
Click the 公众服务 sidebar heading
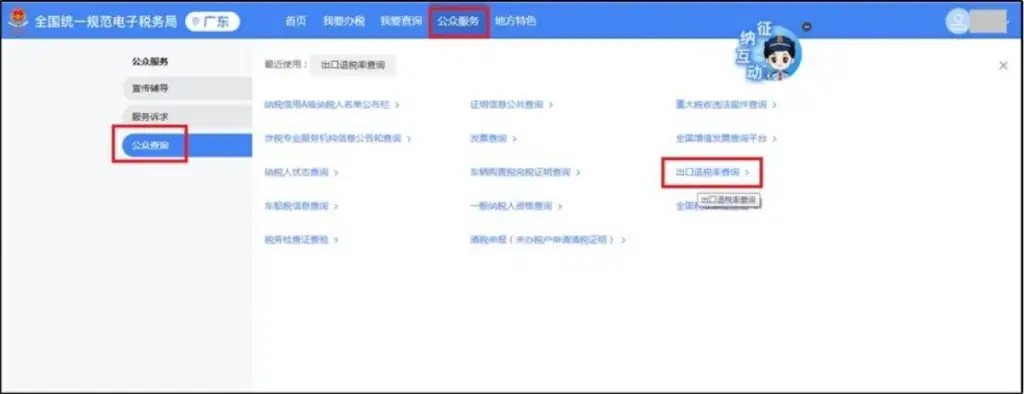tap(150, 61)
